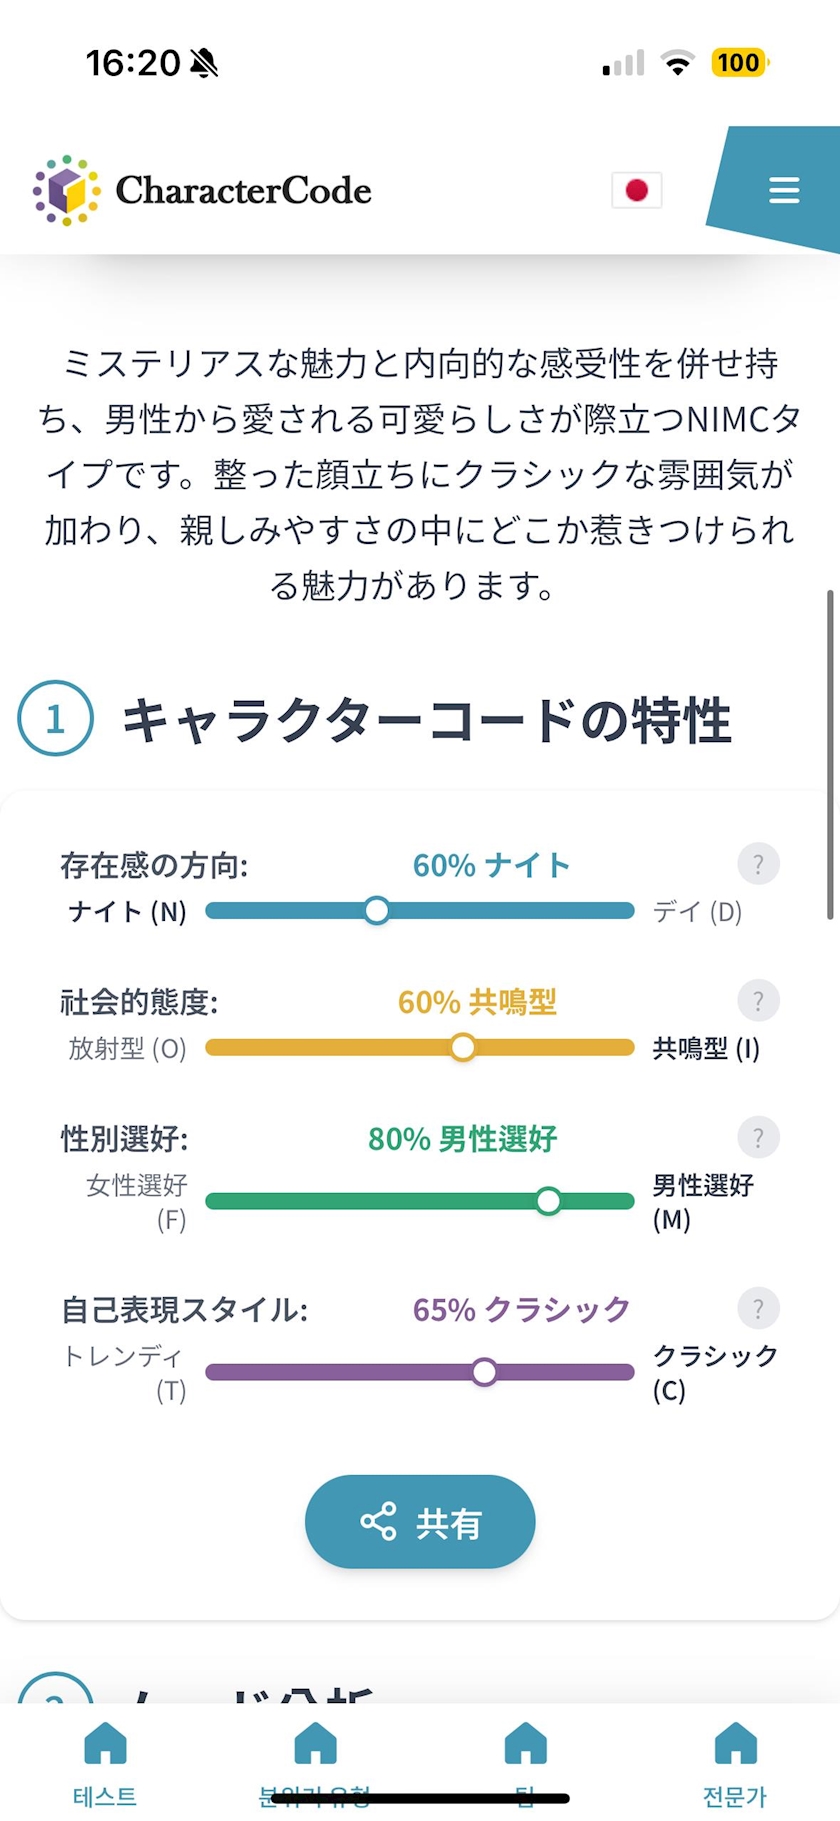Viewport: 840px width, 1821px height.
Task: Open the 전문가 bottom tab
Action: (x=735, y=1764)
